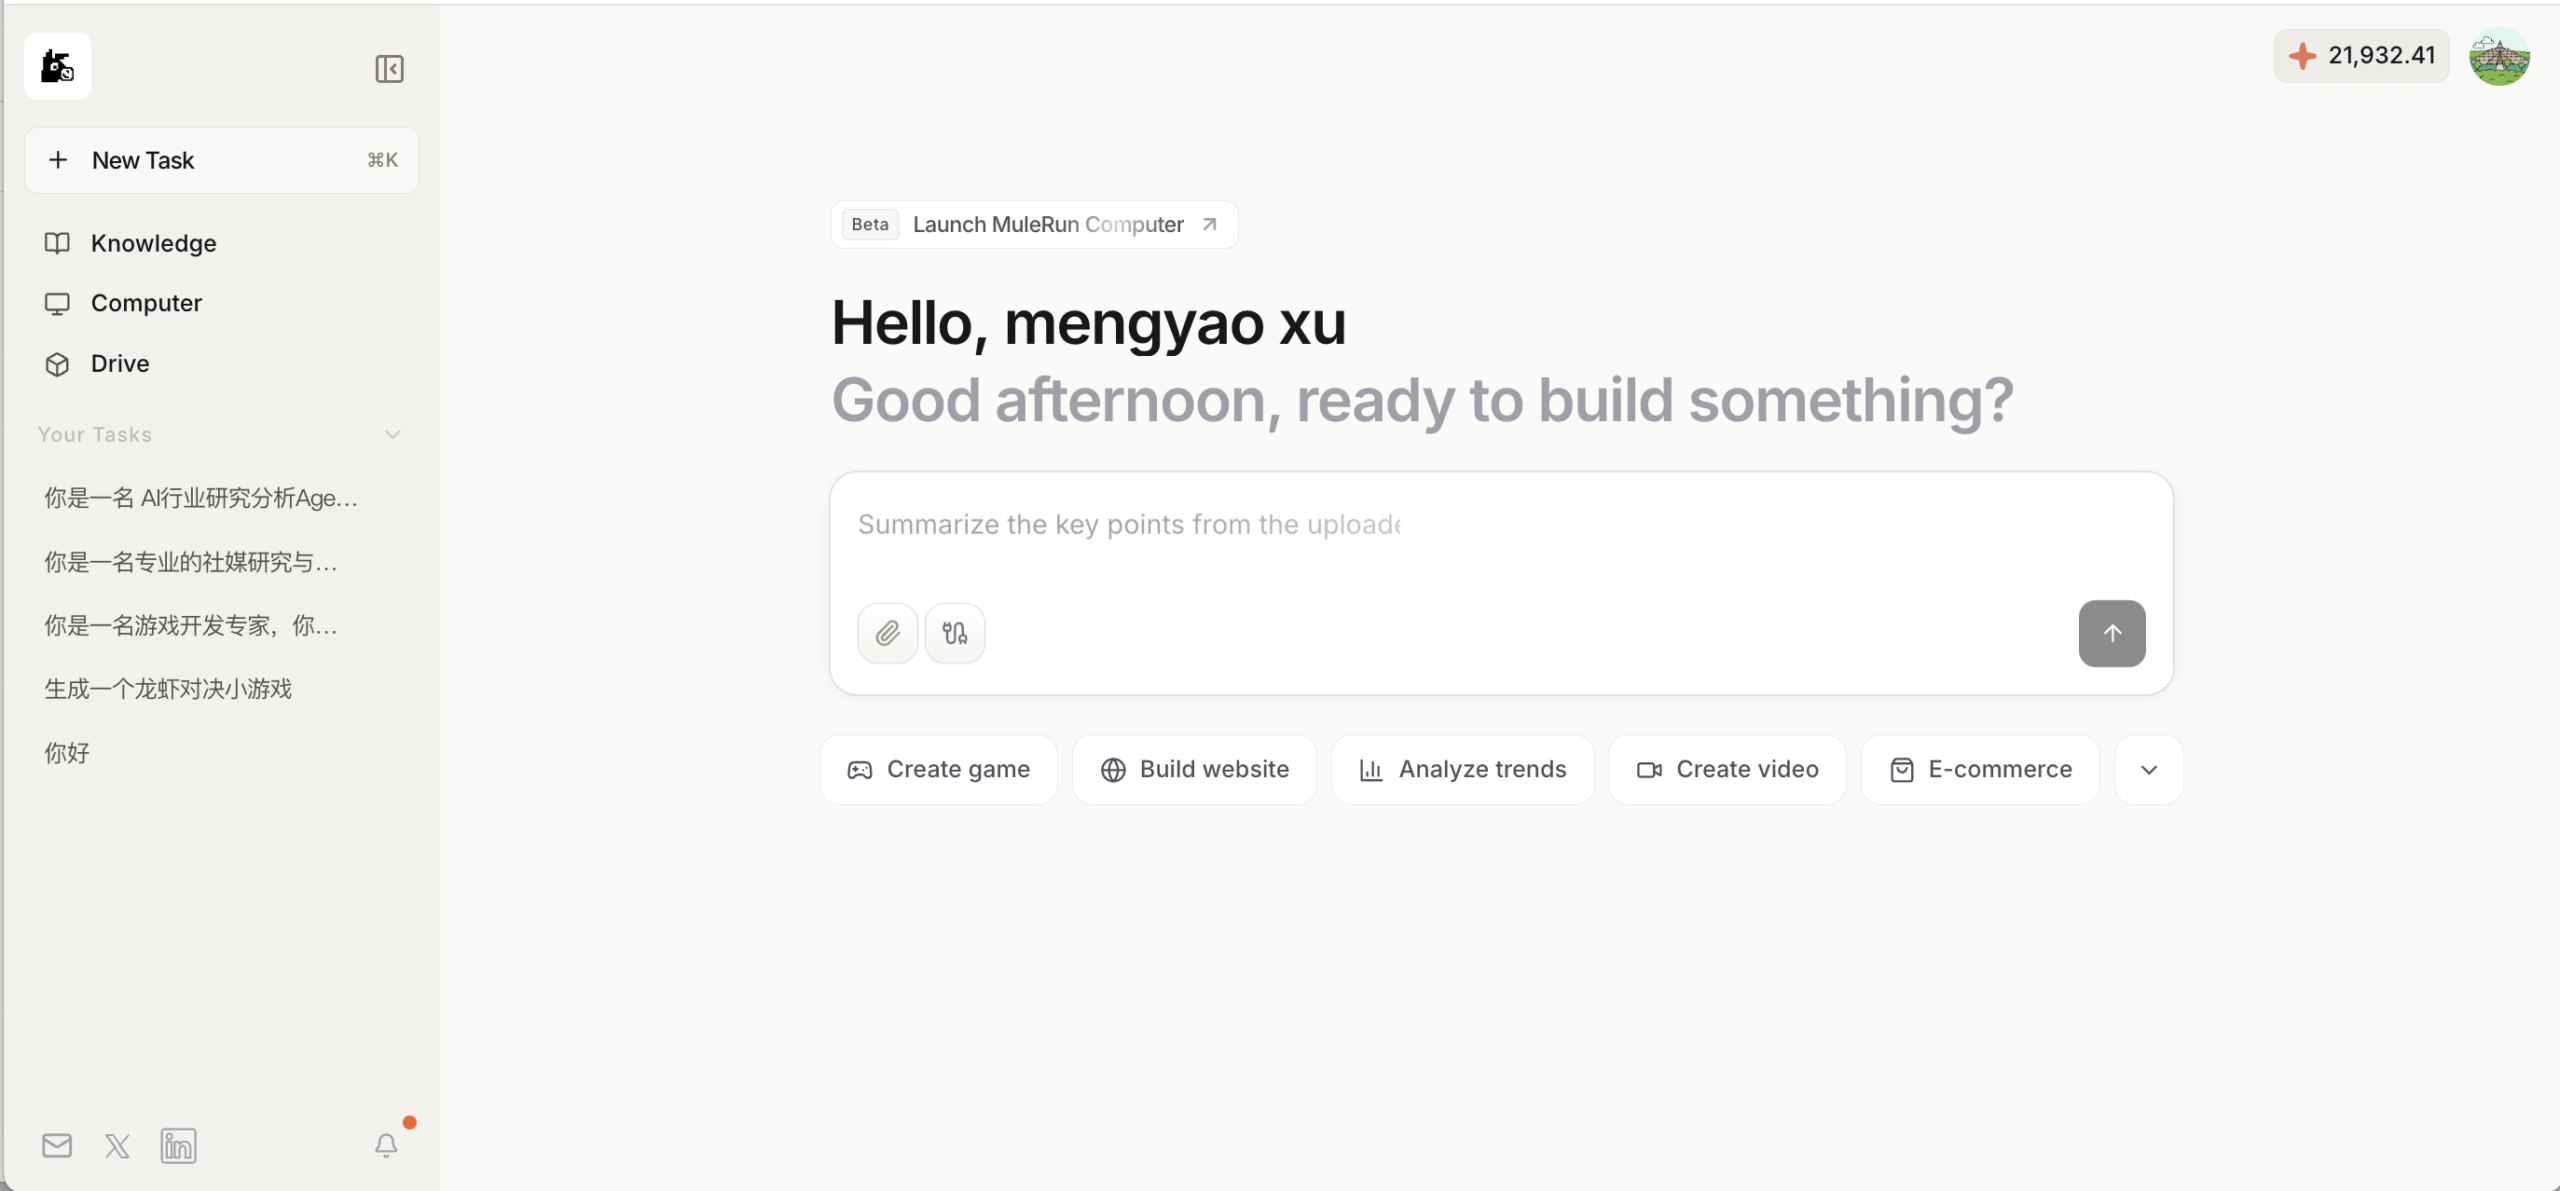Open the LinkedIn icon link
The width and height of the screenshot is (2560, 1191).
[178, 1146]
